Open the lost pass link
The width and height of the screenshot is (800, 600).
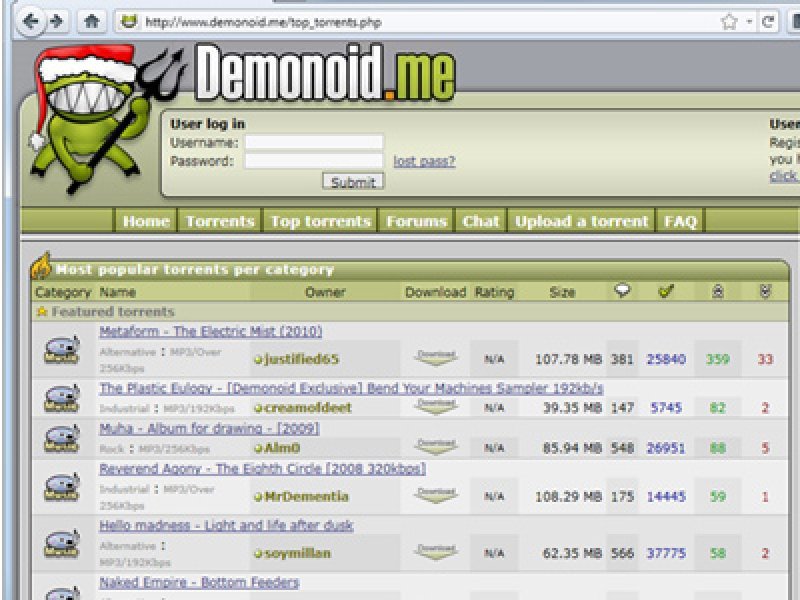(424, 160)
